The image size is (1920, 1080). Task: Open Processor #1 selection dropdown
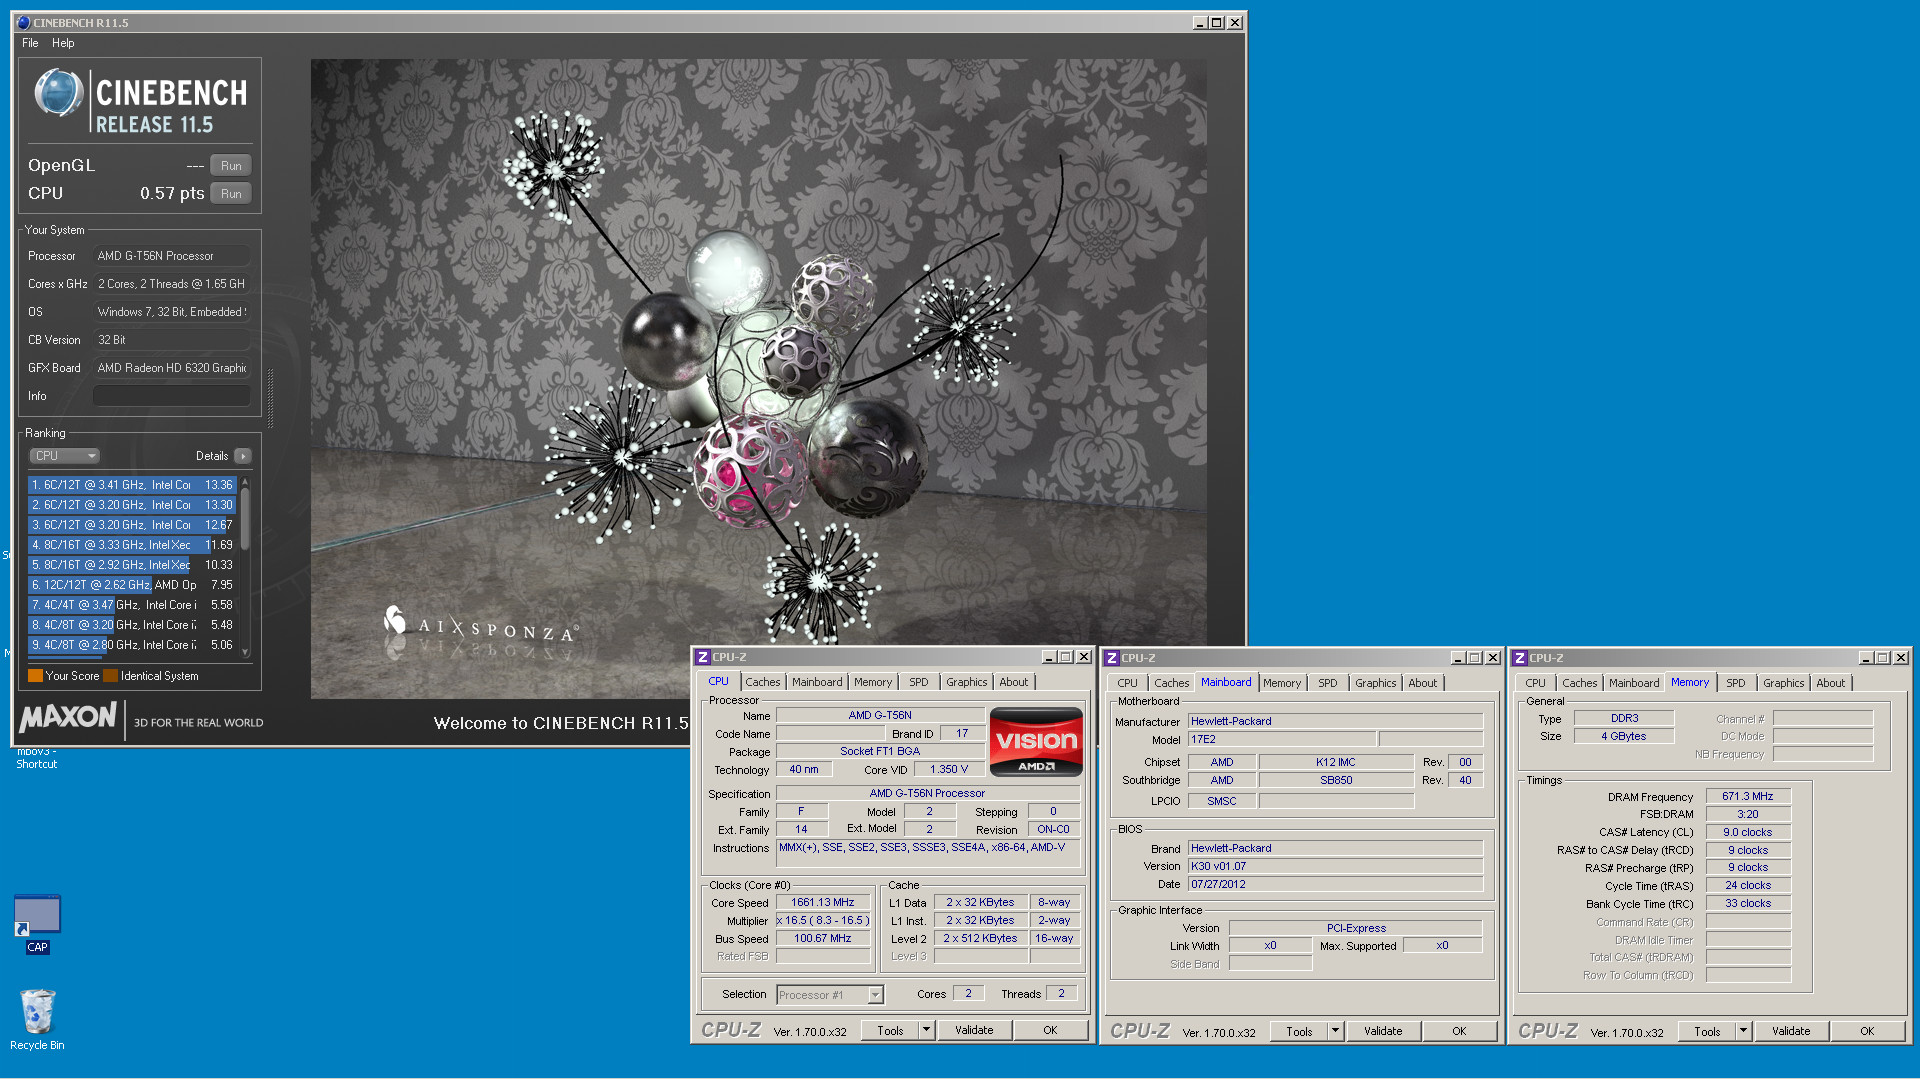[830, 995]
